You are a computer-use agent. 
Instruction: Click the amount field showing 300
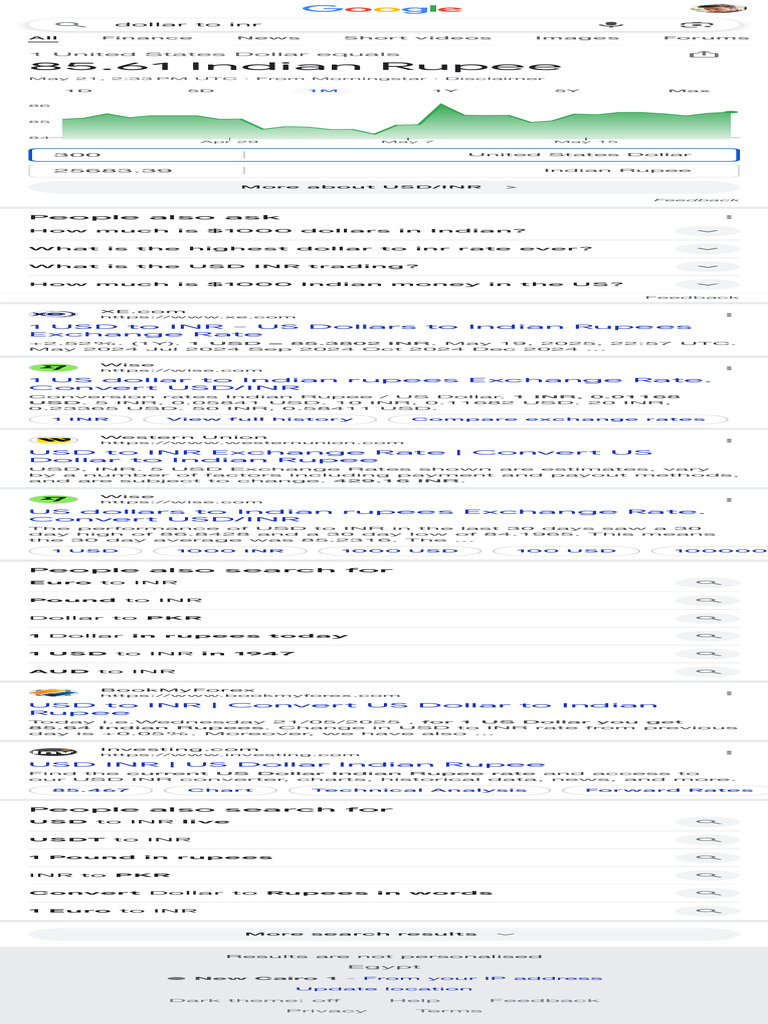[137, 155]
